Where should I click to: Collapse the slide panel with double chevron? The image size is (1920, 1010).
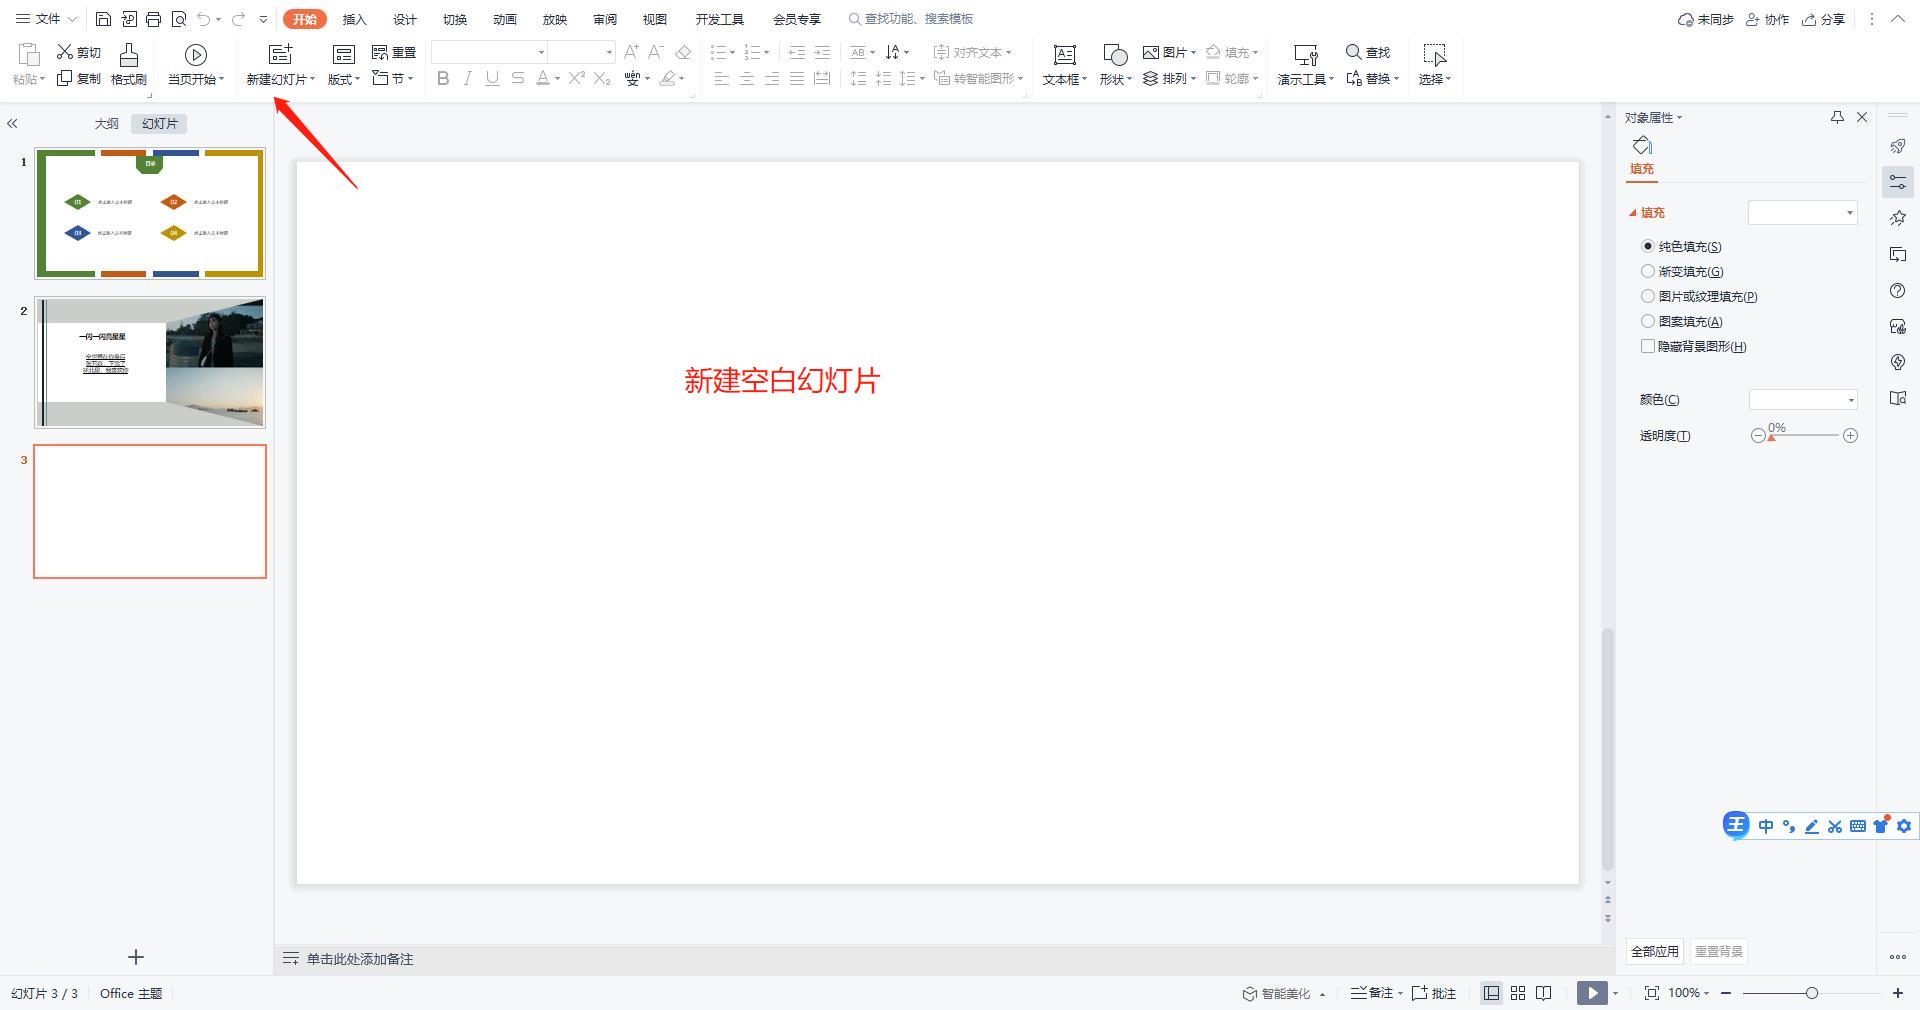(12, 124)
